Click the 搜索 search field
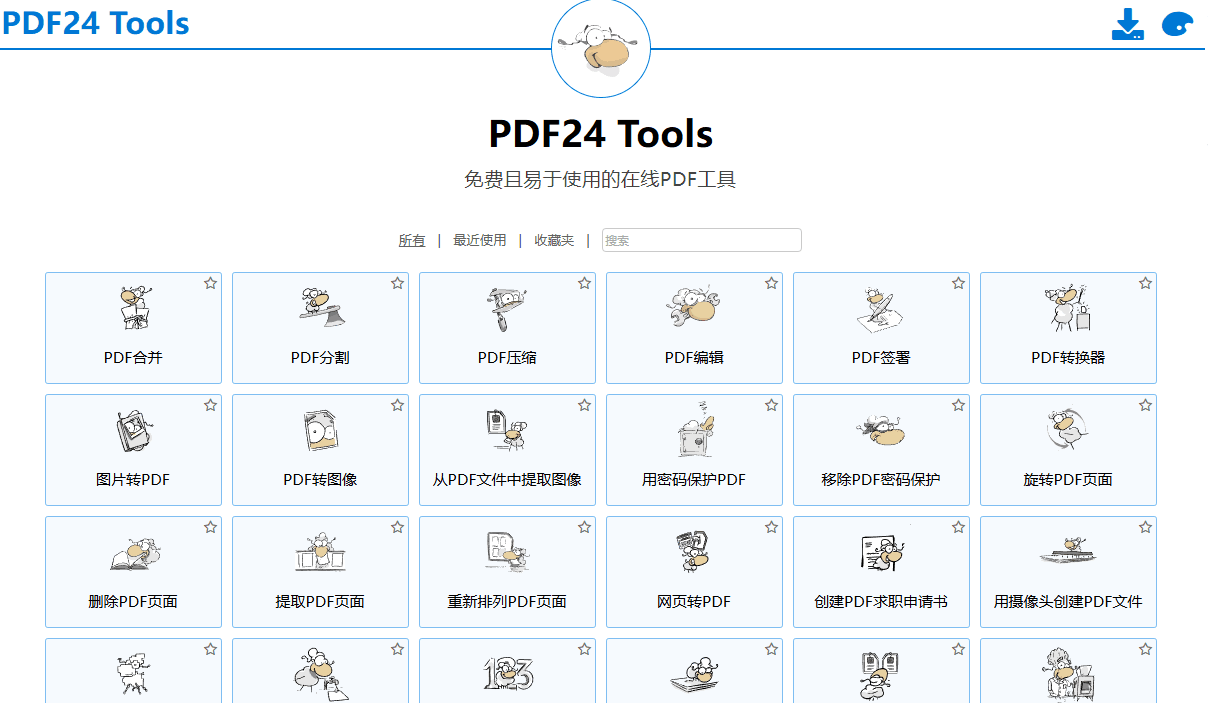This screenshot has width=1208, height=703. click(x=701, y=240)
